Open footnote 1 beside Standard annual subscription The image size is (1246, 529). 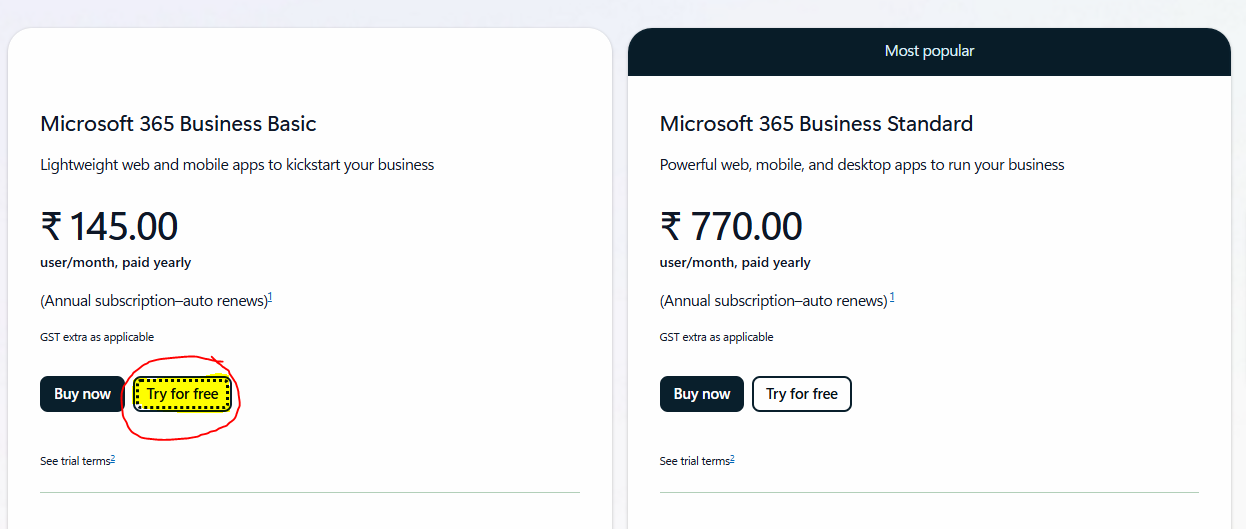coord(892,297)
